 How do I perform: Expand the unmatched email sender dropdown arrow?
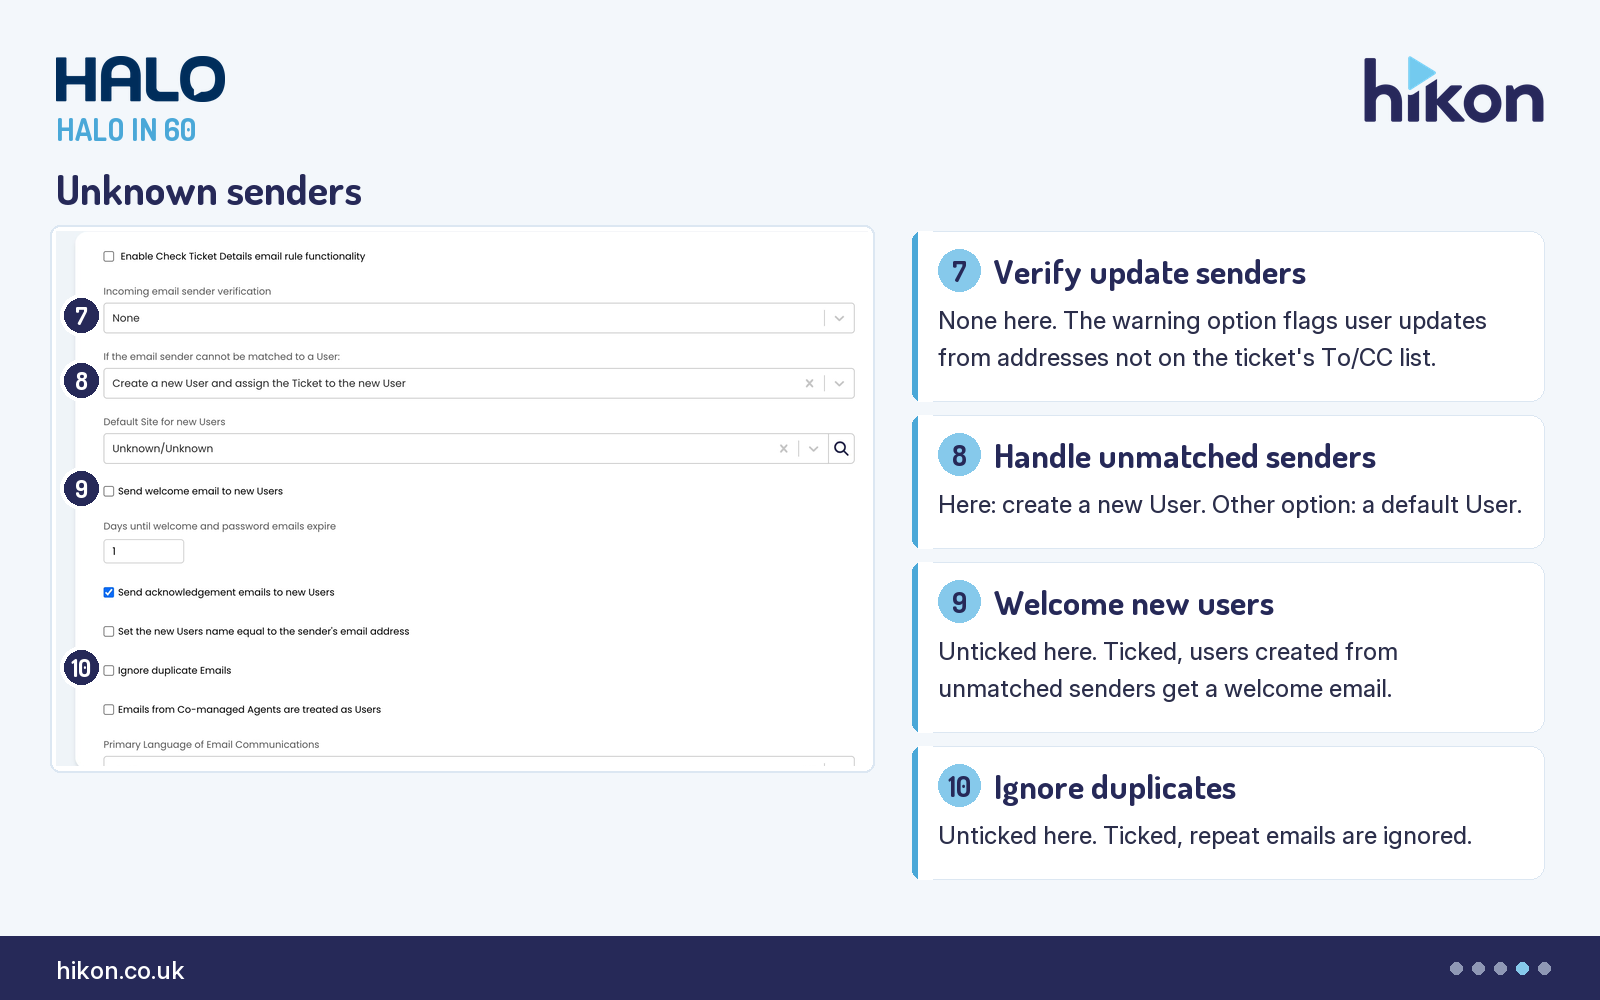839,383
